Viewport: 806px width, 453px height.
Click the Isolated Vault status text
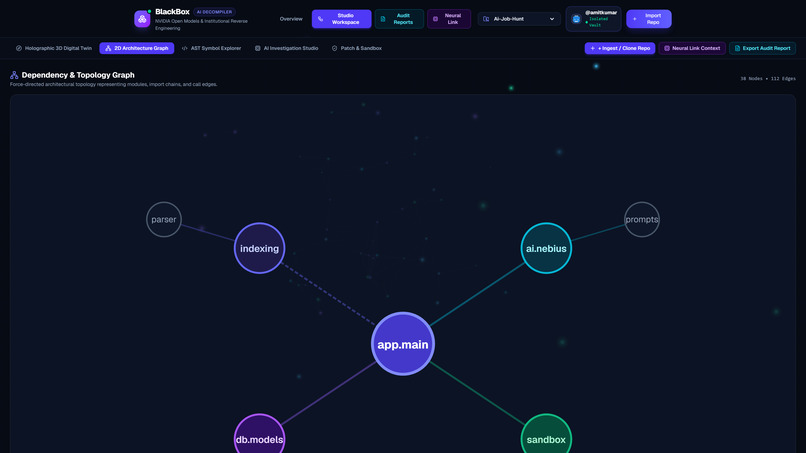pyautogui.click(x=598, y=22)
